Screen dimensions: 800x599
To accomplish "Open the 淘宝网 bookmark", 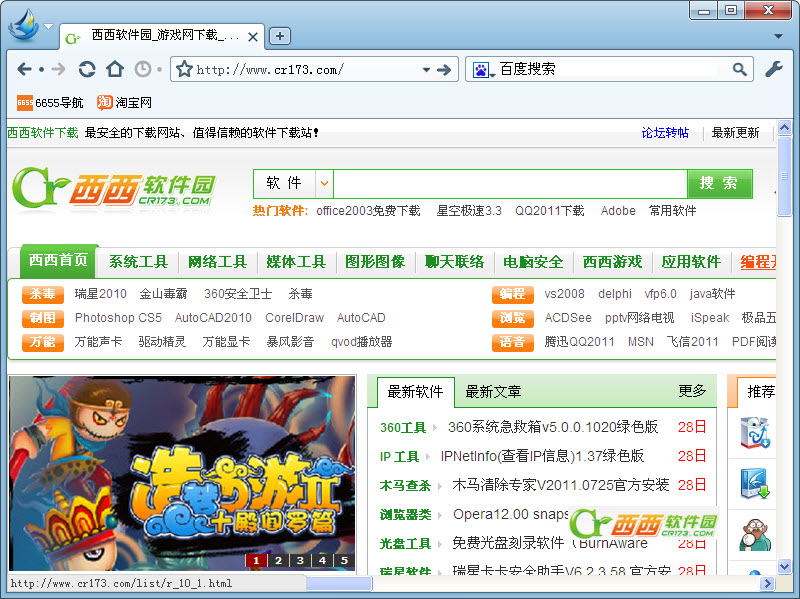I will (124, 103).
